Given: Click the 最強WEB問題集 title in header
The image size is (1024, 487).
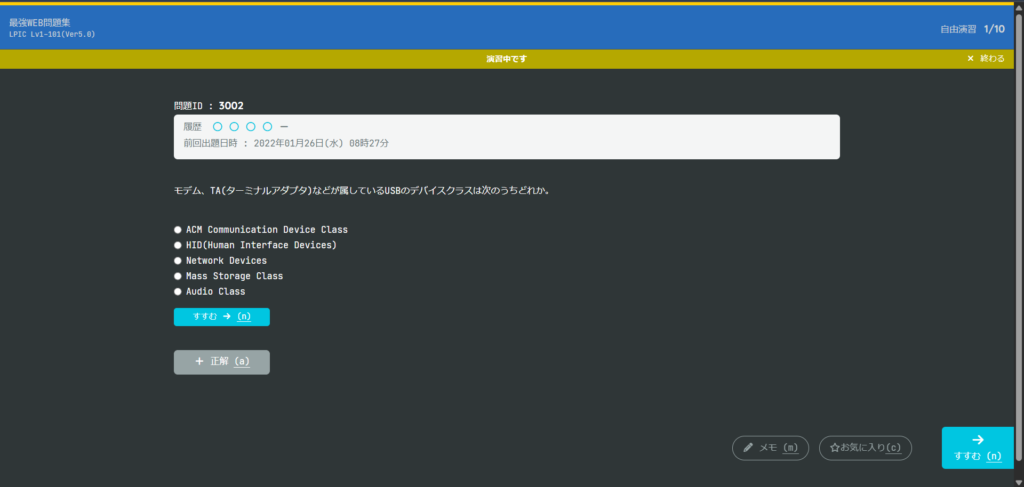Looking at the screenshot, I should tap(40, 22).
